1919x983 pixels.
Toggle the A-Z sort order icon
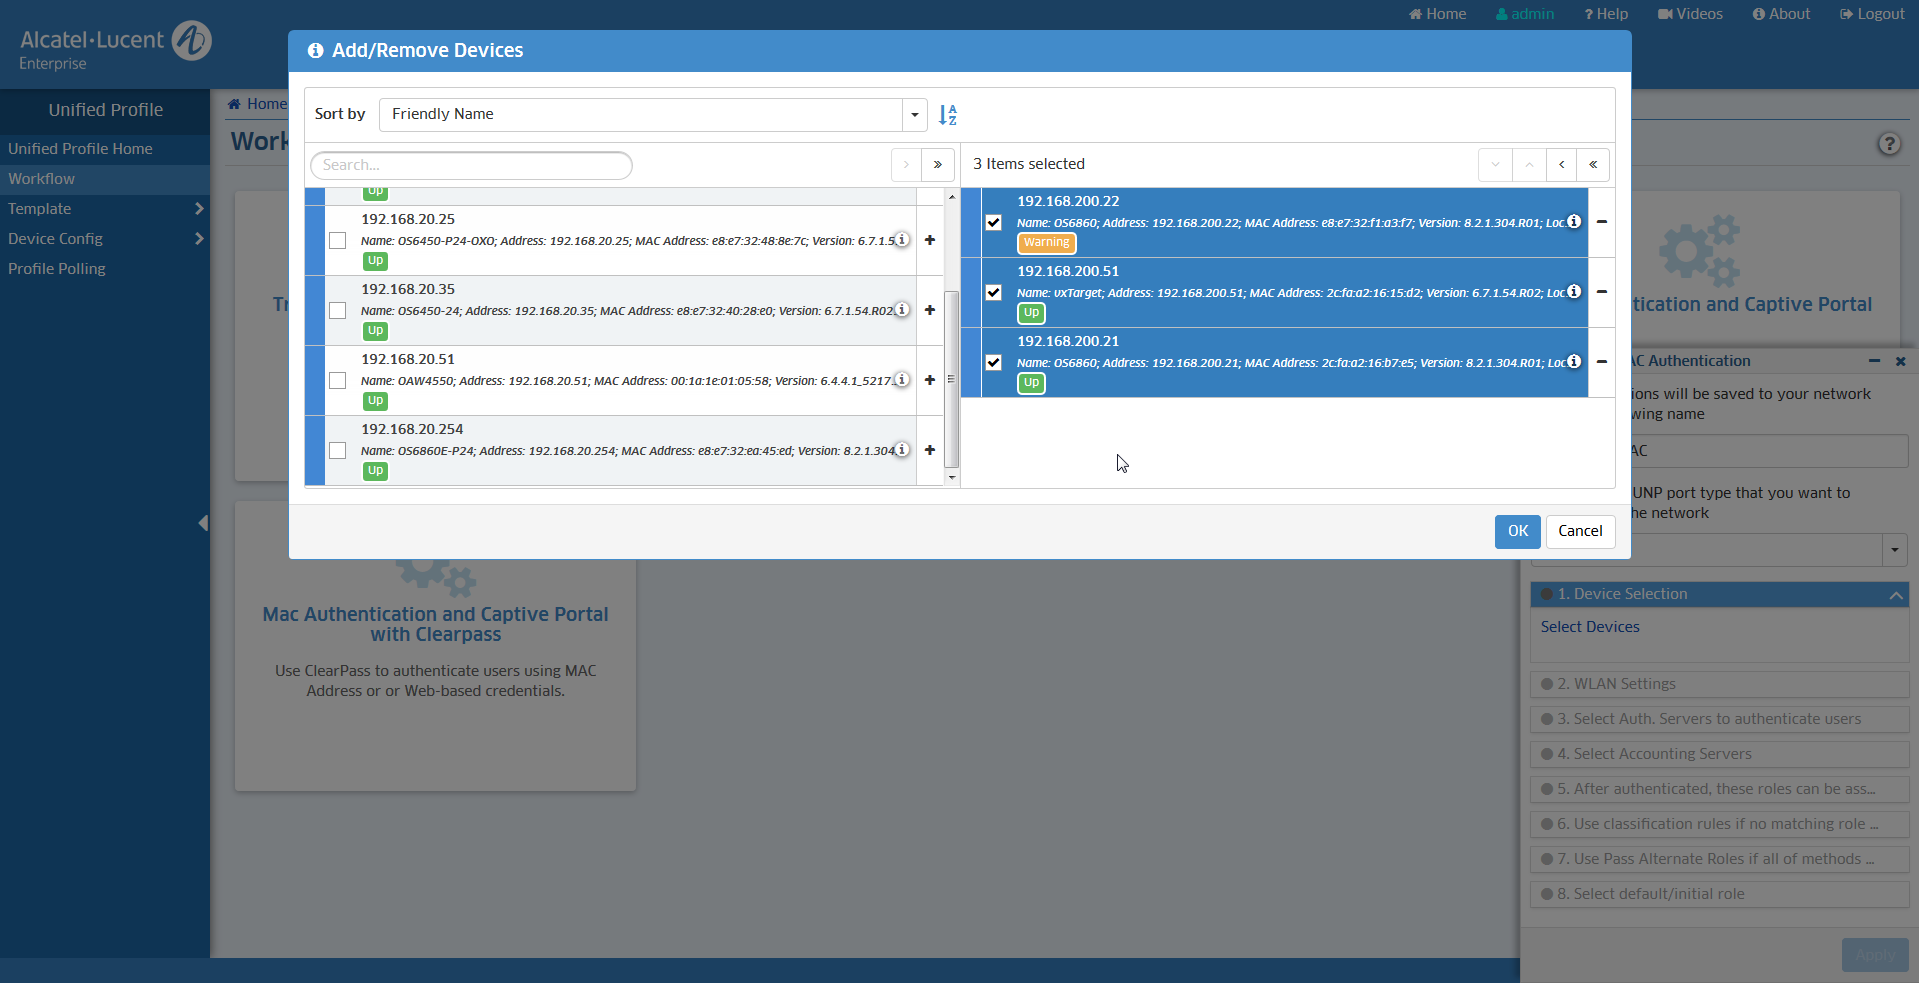[x=947, y=115]
